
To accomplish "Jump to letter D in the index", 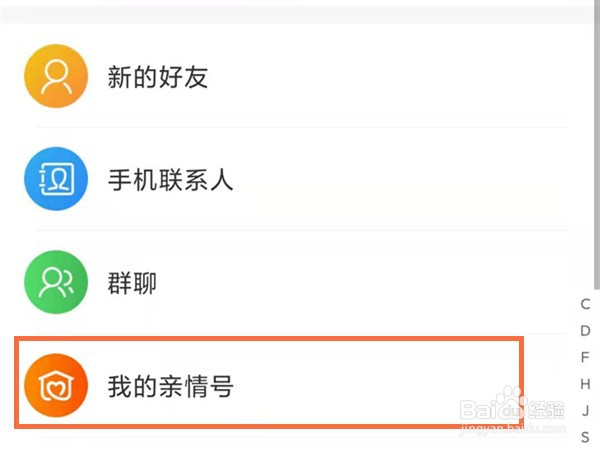I will 586,330.
